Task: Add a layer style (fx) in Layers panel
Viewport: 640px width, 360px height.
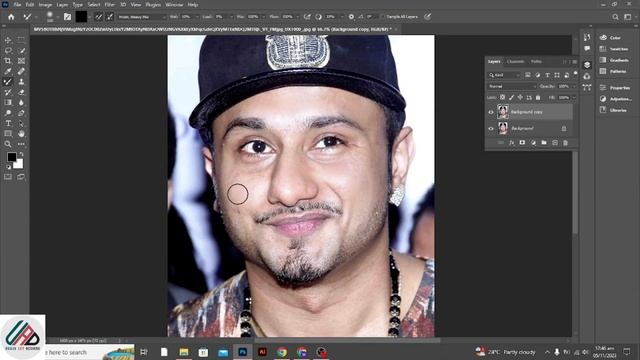Action: tap(511, 142)
